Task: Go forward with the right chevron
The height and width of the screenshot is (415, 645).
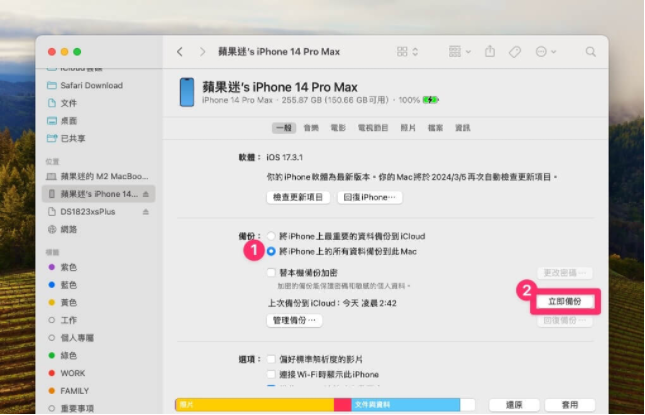Action: coord(202,52)
